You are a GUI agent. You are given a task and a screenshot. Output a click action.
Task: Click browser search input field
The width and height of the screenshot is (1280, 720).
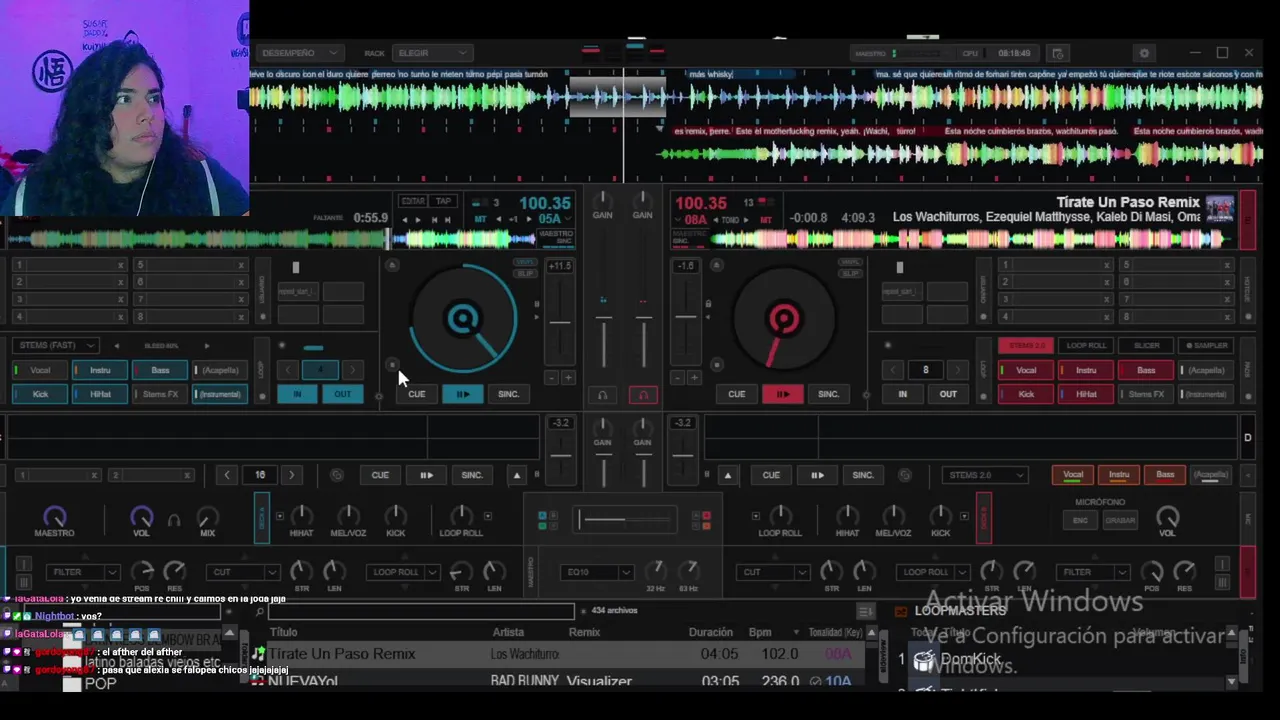click(x=420, y=610)
